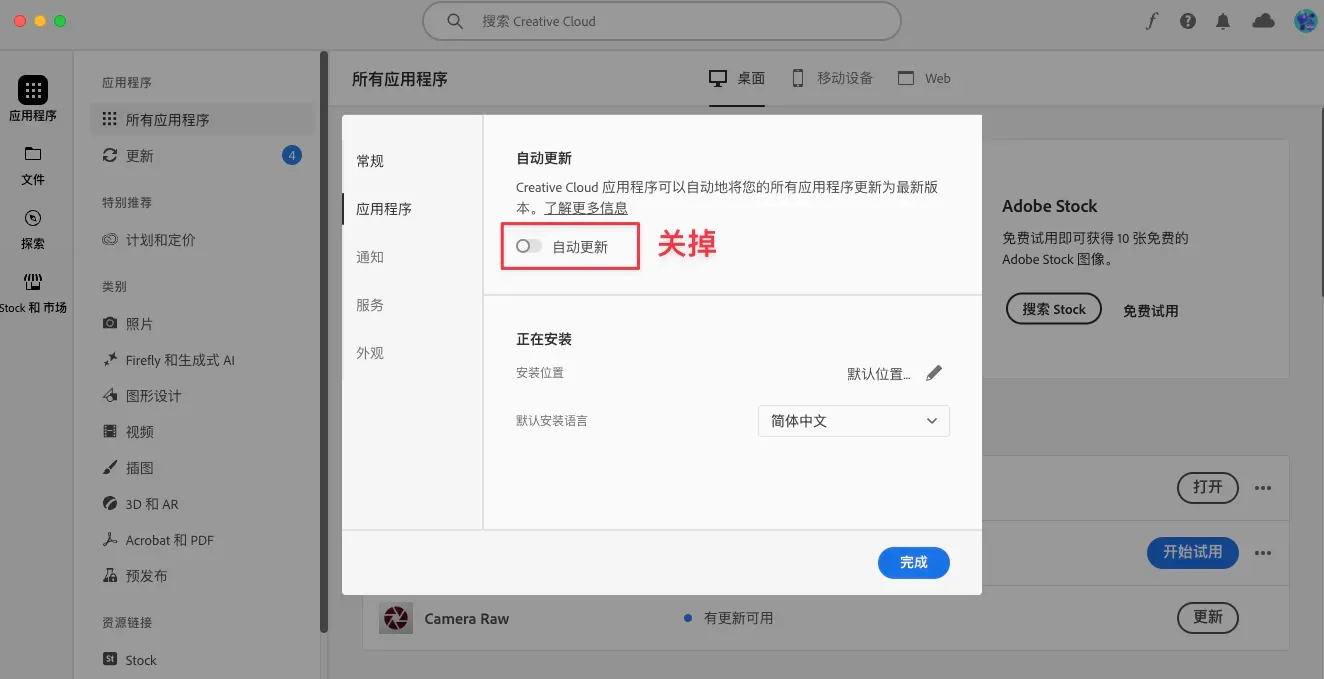Viewport: 1324px width, 679px height.
Task: Select 所有应用程序 in the sidebar
Action: 203,119
